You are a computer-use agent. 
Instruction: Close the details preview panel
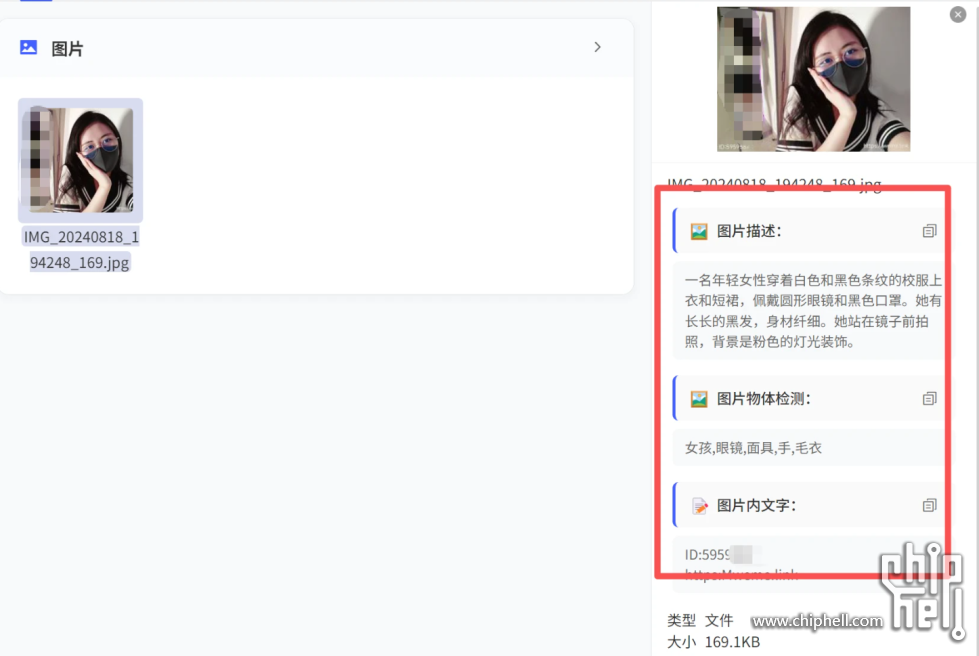pyautogui.click(x=958, y=14)
